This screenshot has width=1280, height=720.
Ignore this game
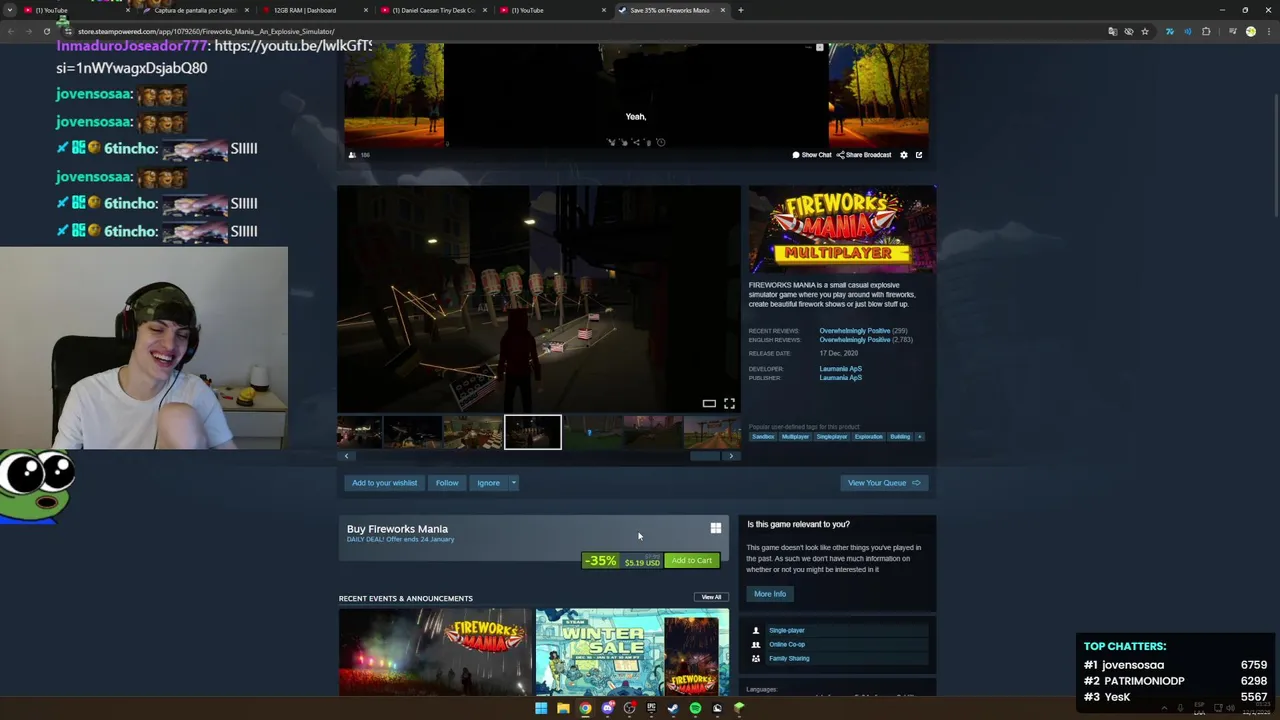click(x=488, y=483)
